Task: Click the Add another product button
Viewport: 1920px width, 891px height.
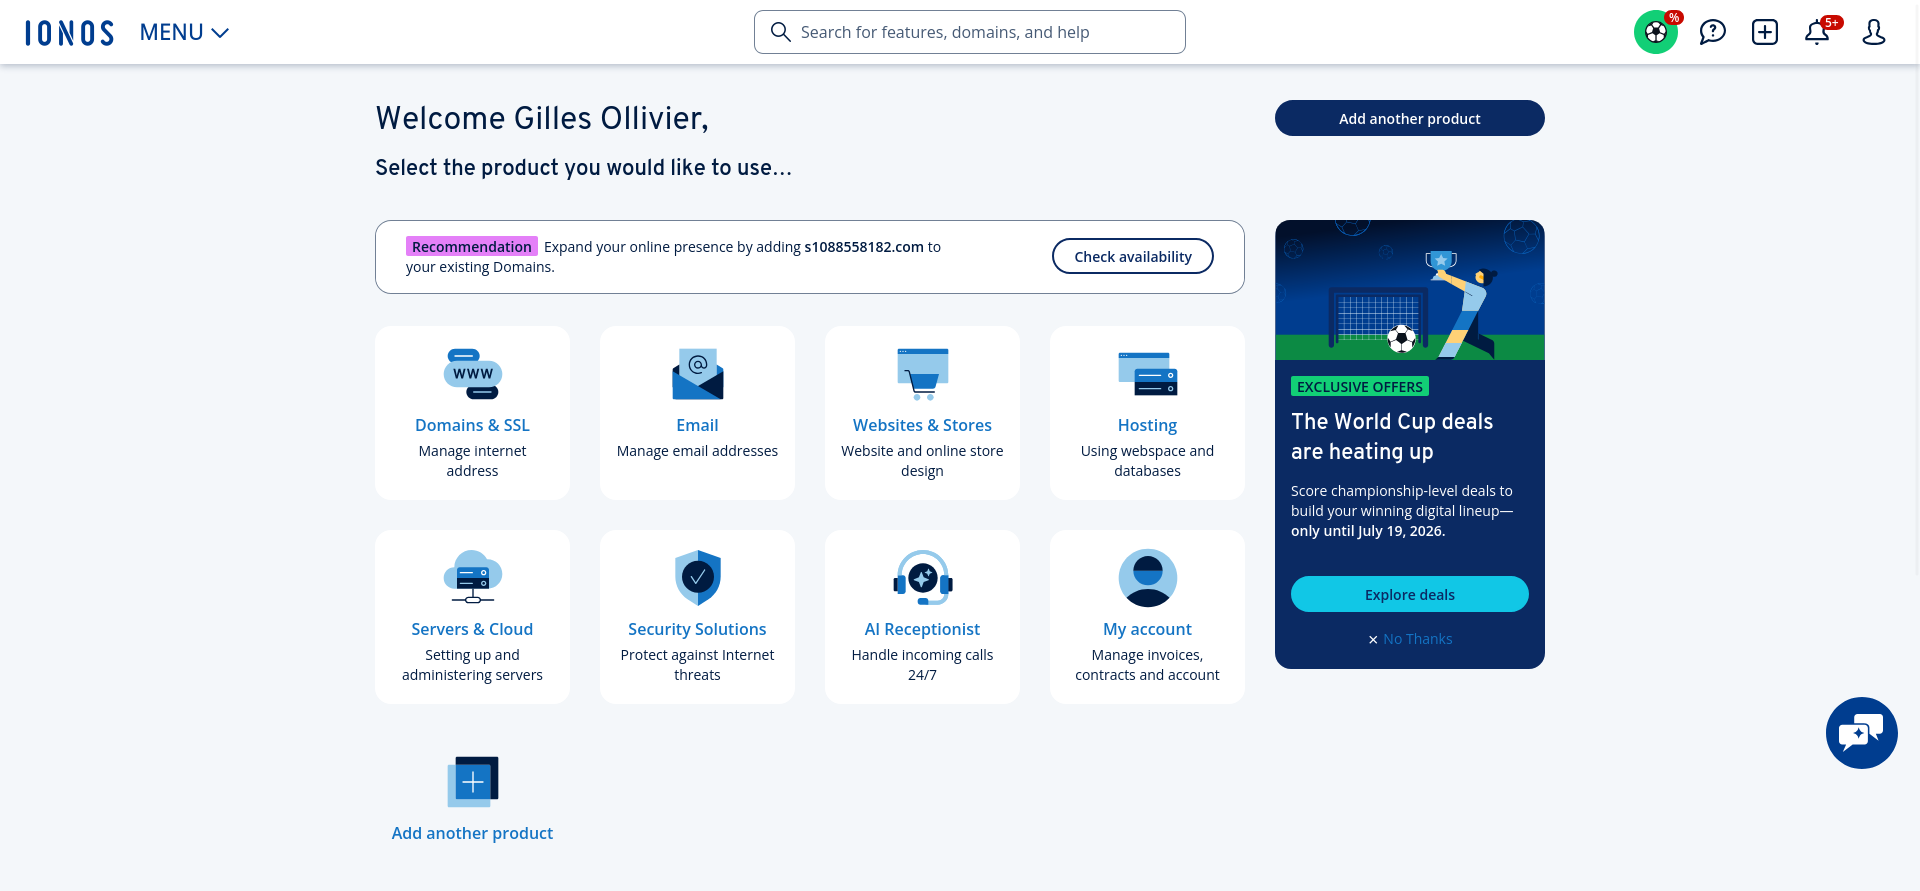Action: tap(1409, 118)
